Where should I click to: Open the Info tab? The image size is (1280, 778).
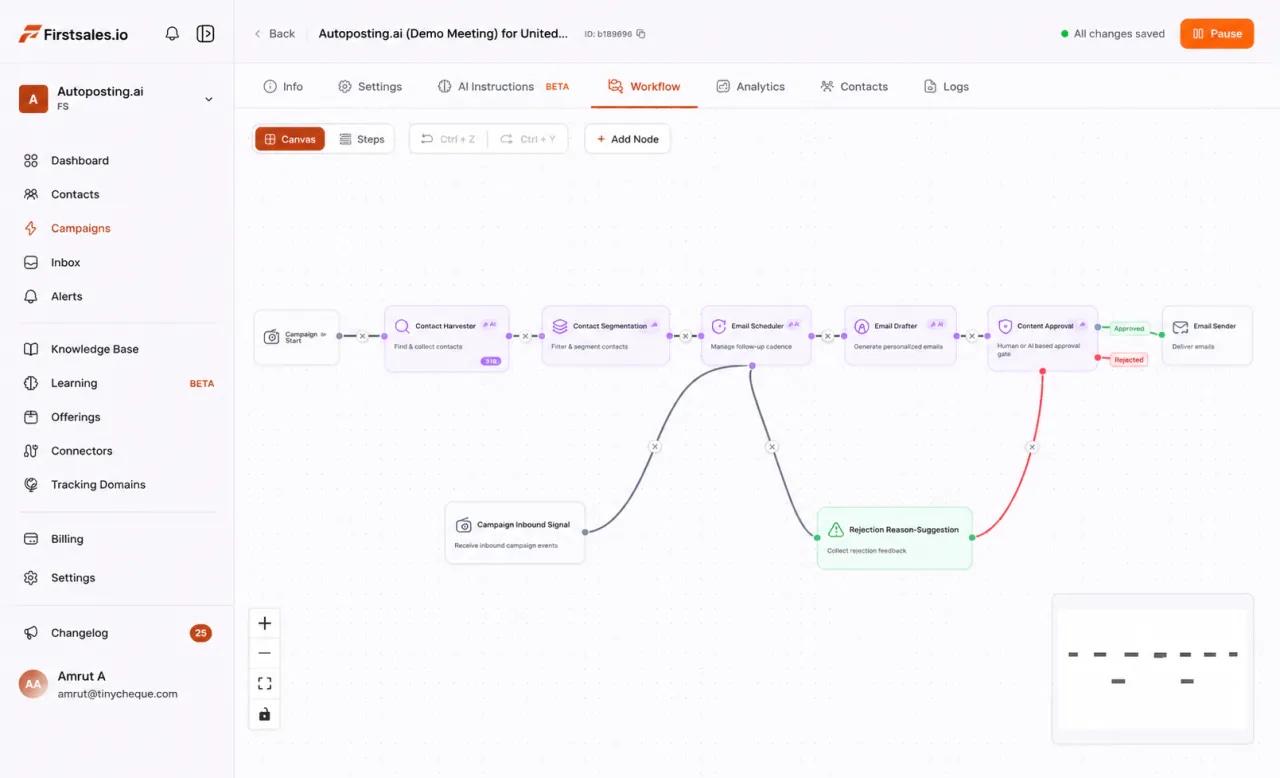click(283, 87)
